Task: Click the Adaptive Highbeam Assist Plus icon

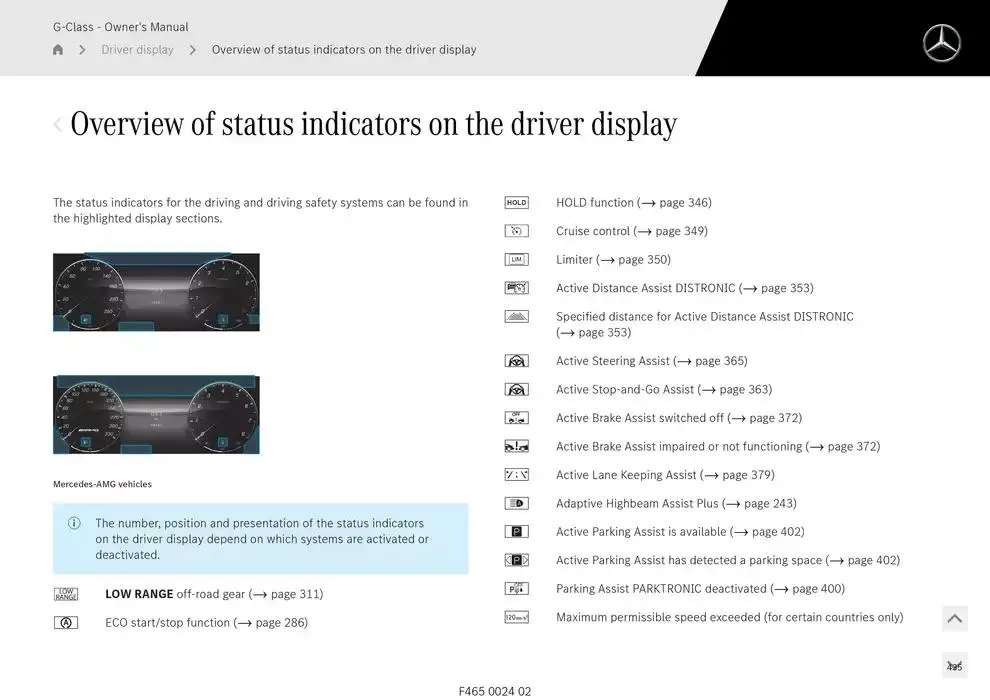Action: coord(516,504)
